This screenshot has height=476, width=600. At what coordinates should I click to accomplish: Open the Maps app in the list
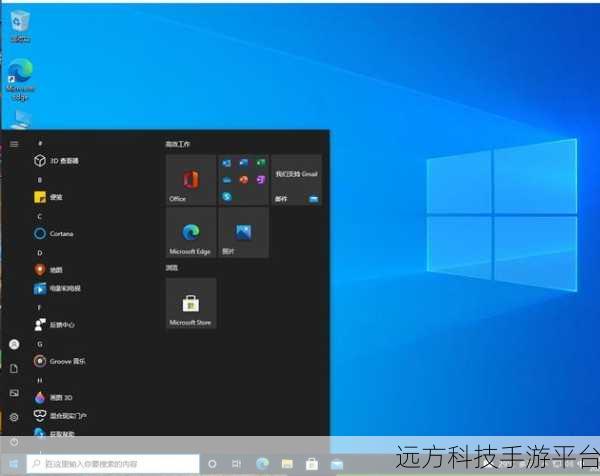tap(49, 270)
